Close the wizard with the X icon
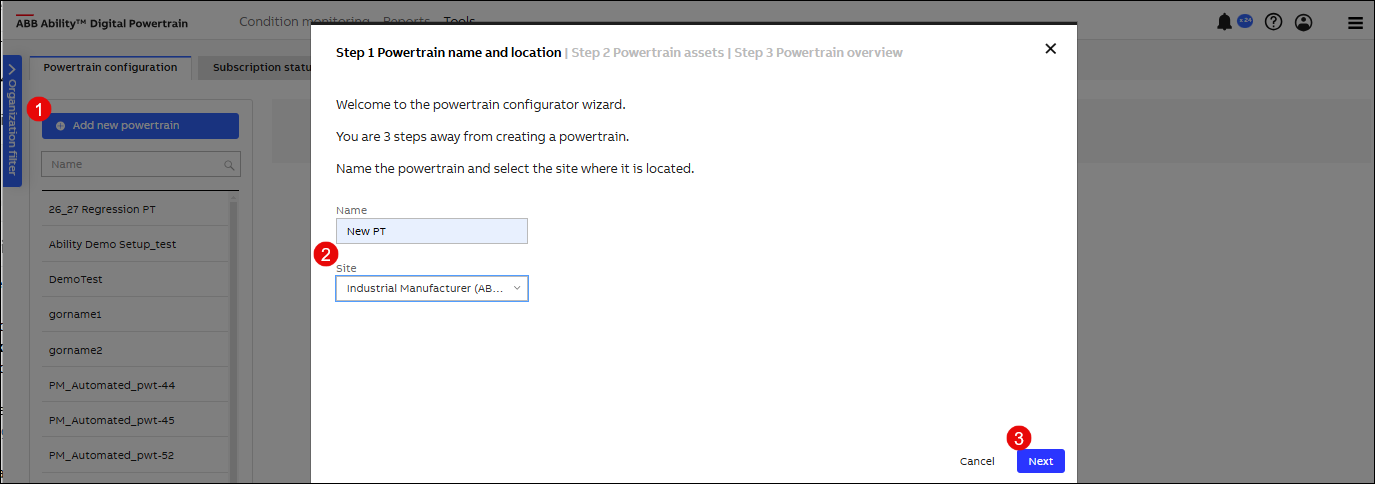Image resolution: width=1375 pixels, height=484 pixels. [1050, 49]
